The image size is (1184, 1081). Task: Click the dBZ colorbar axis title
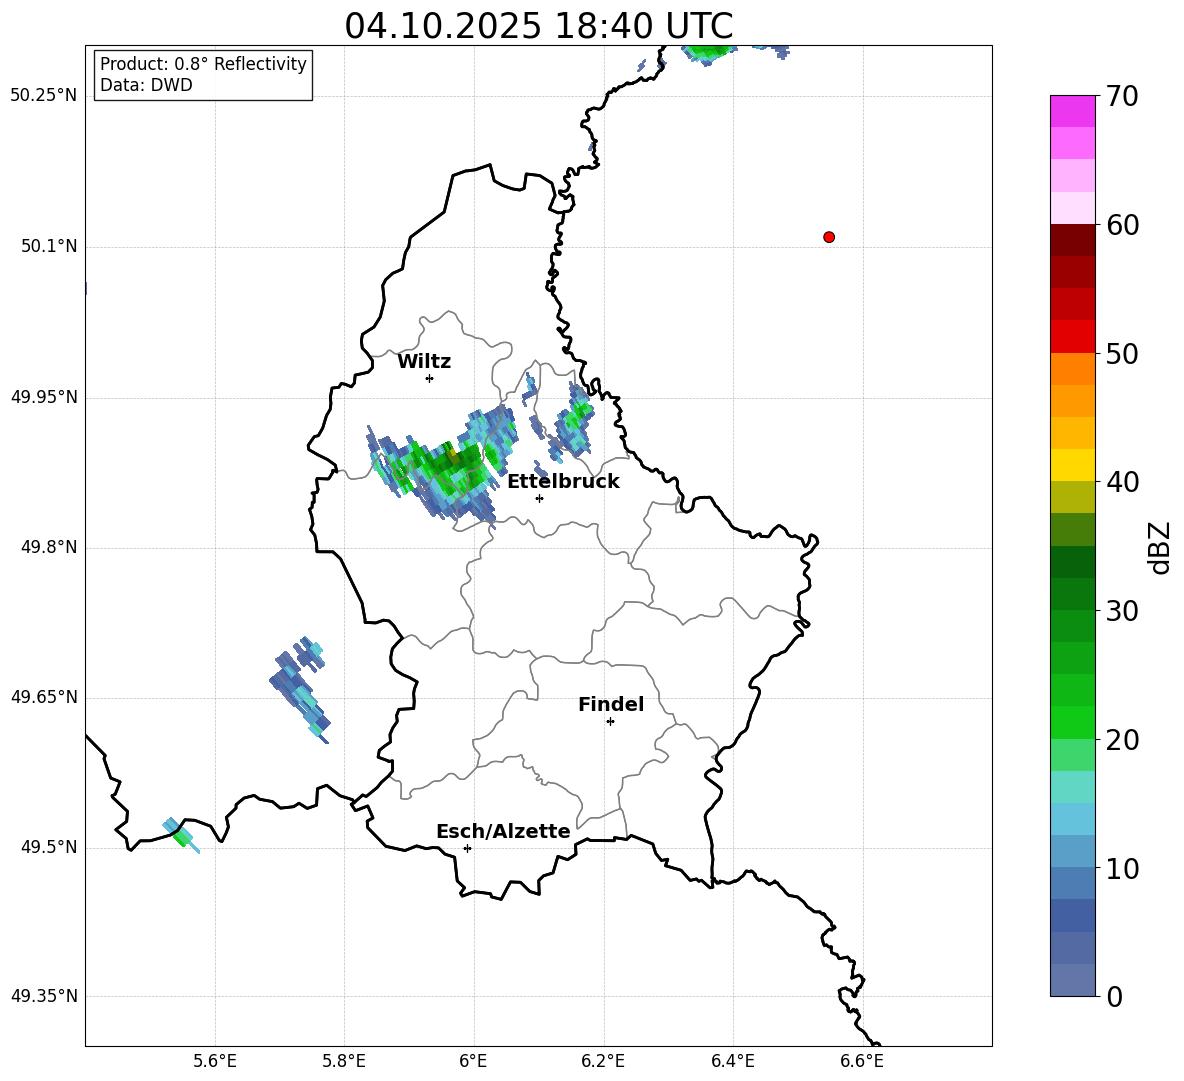(x=1158, y=547)
